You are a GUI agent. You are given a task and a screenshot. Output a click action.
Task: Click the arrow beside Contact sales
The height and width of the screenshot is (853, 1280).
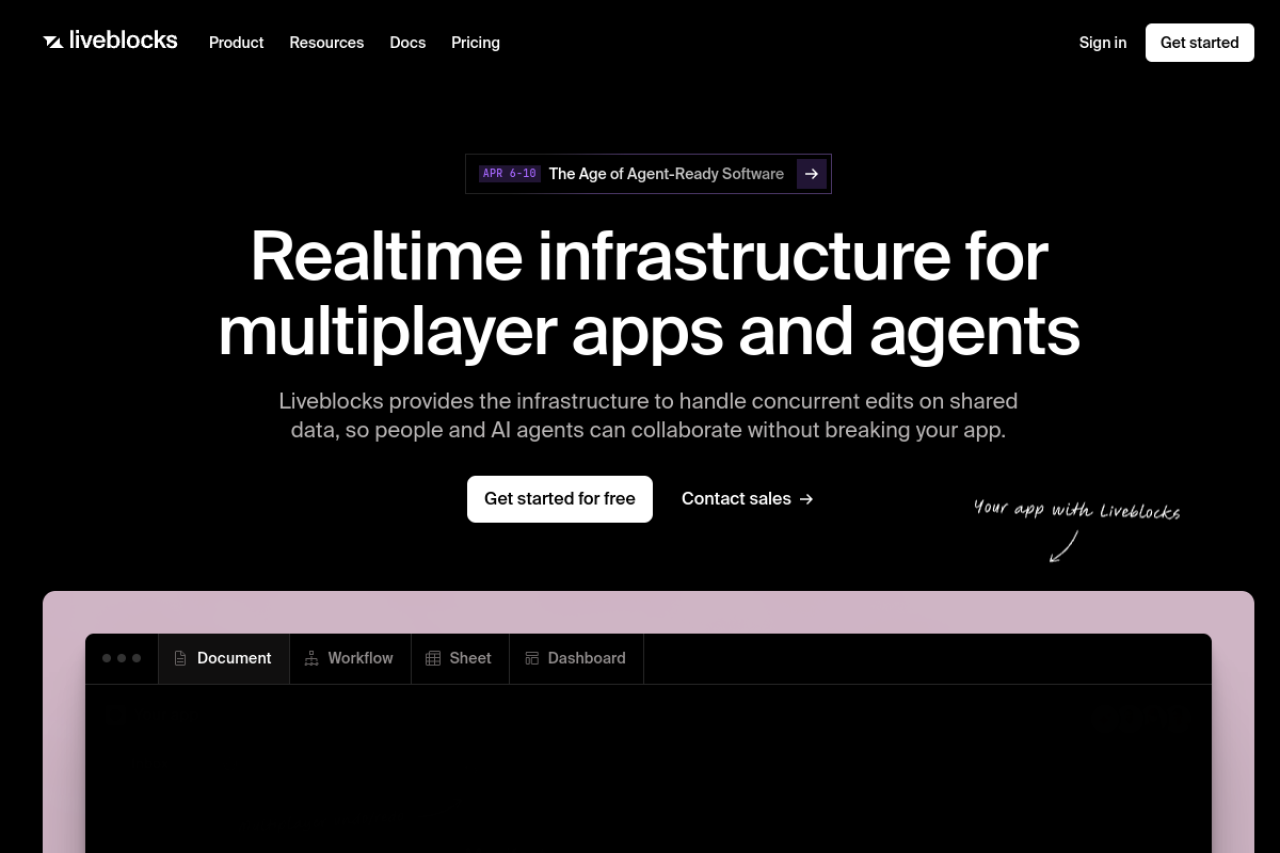(x=807, y=499)
